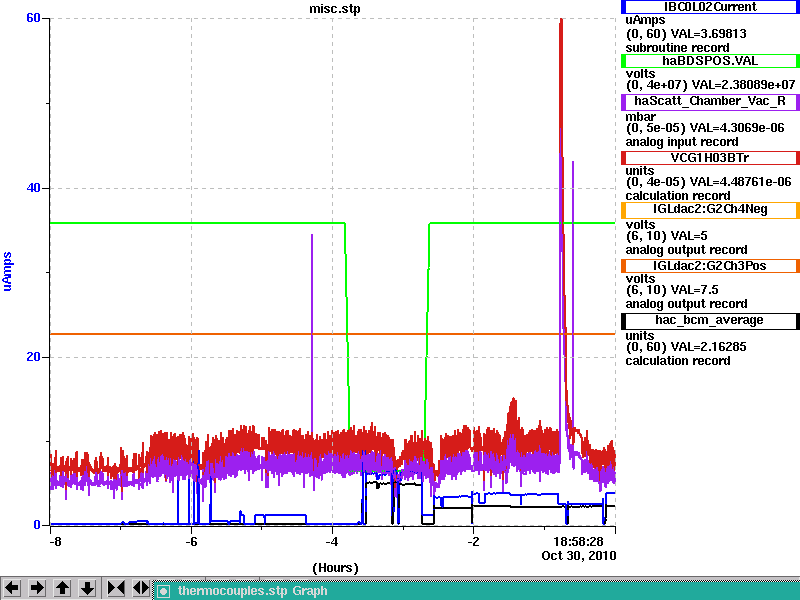This screenshot has height=600, width=800.
Task: Click y-axis value 60
Action: tap(33, 18)
